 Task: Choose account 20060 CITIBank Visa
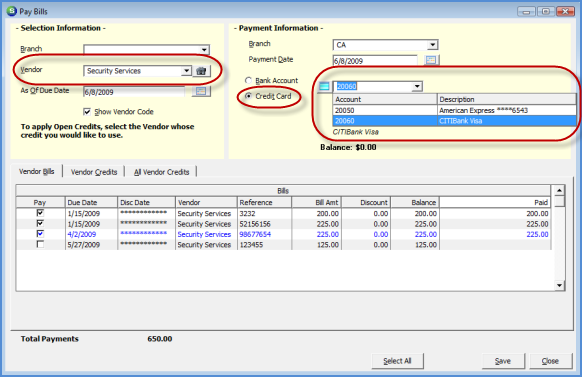click(x=454, y=121)
